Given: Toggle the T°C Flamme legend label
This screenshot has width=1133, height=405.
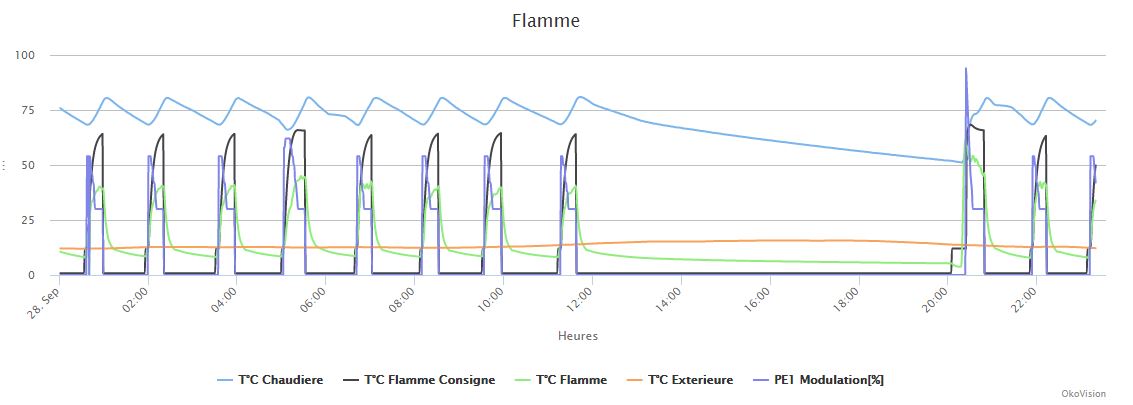Looking at the screenshot, I should [571, 380].
